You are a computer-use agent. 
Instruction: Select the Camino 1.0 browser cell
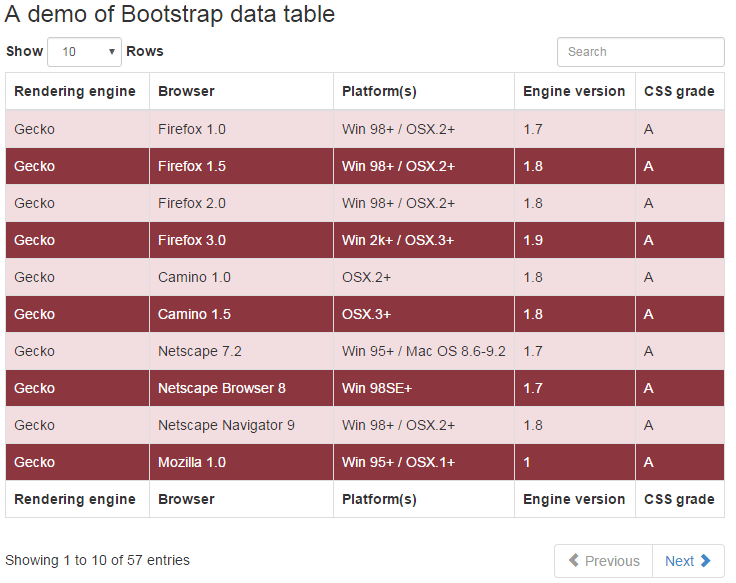[241, 277]
